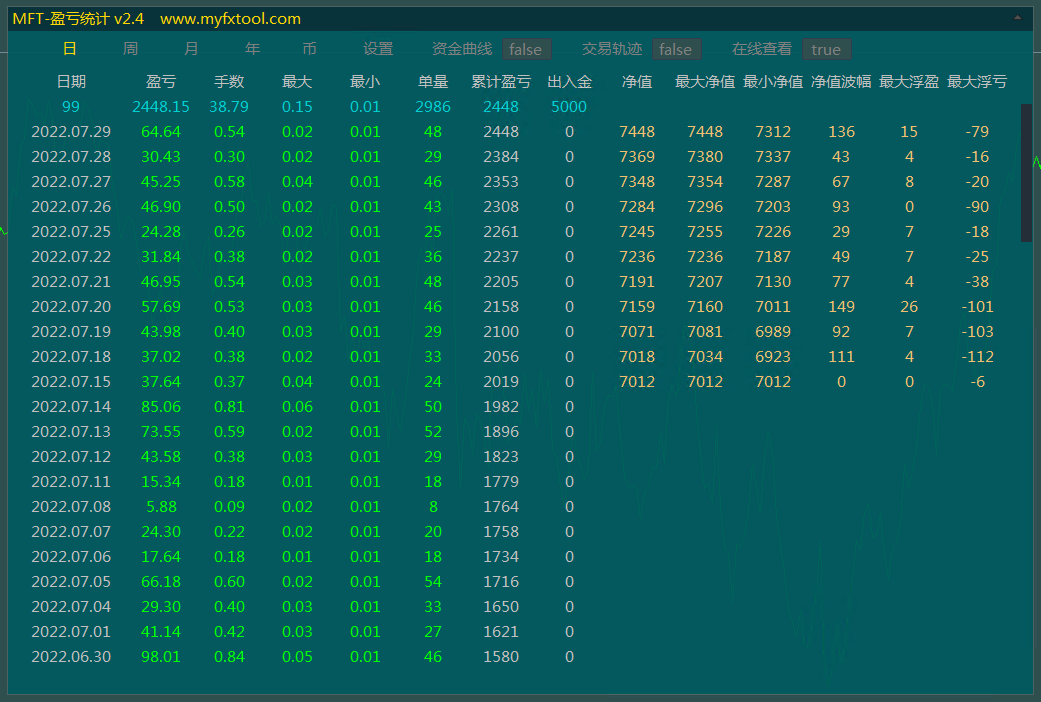The height and width of the screenshot is (702, 1041).
Task: Select the 日 (day) statistics tab
Action: coord(68,47)
